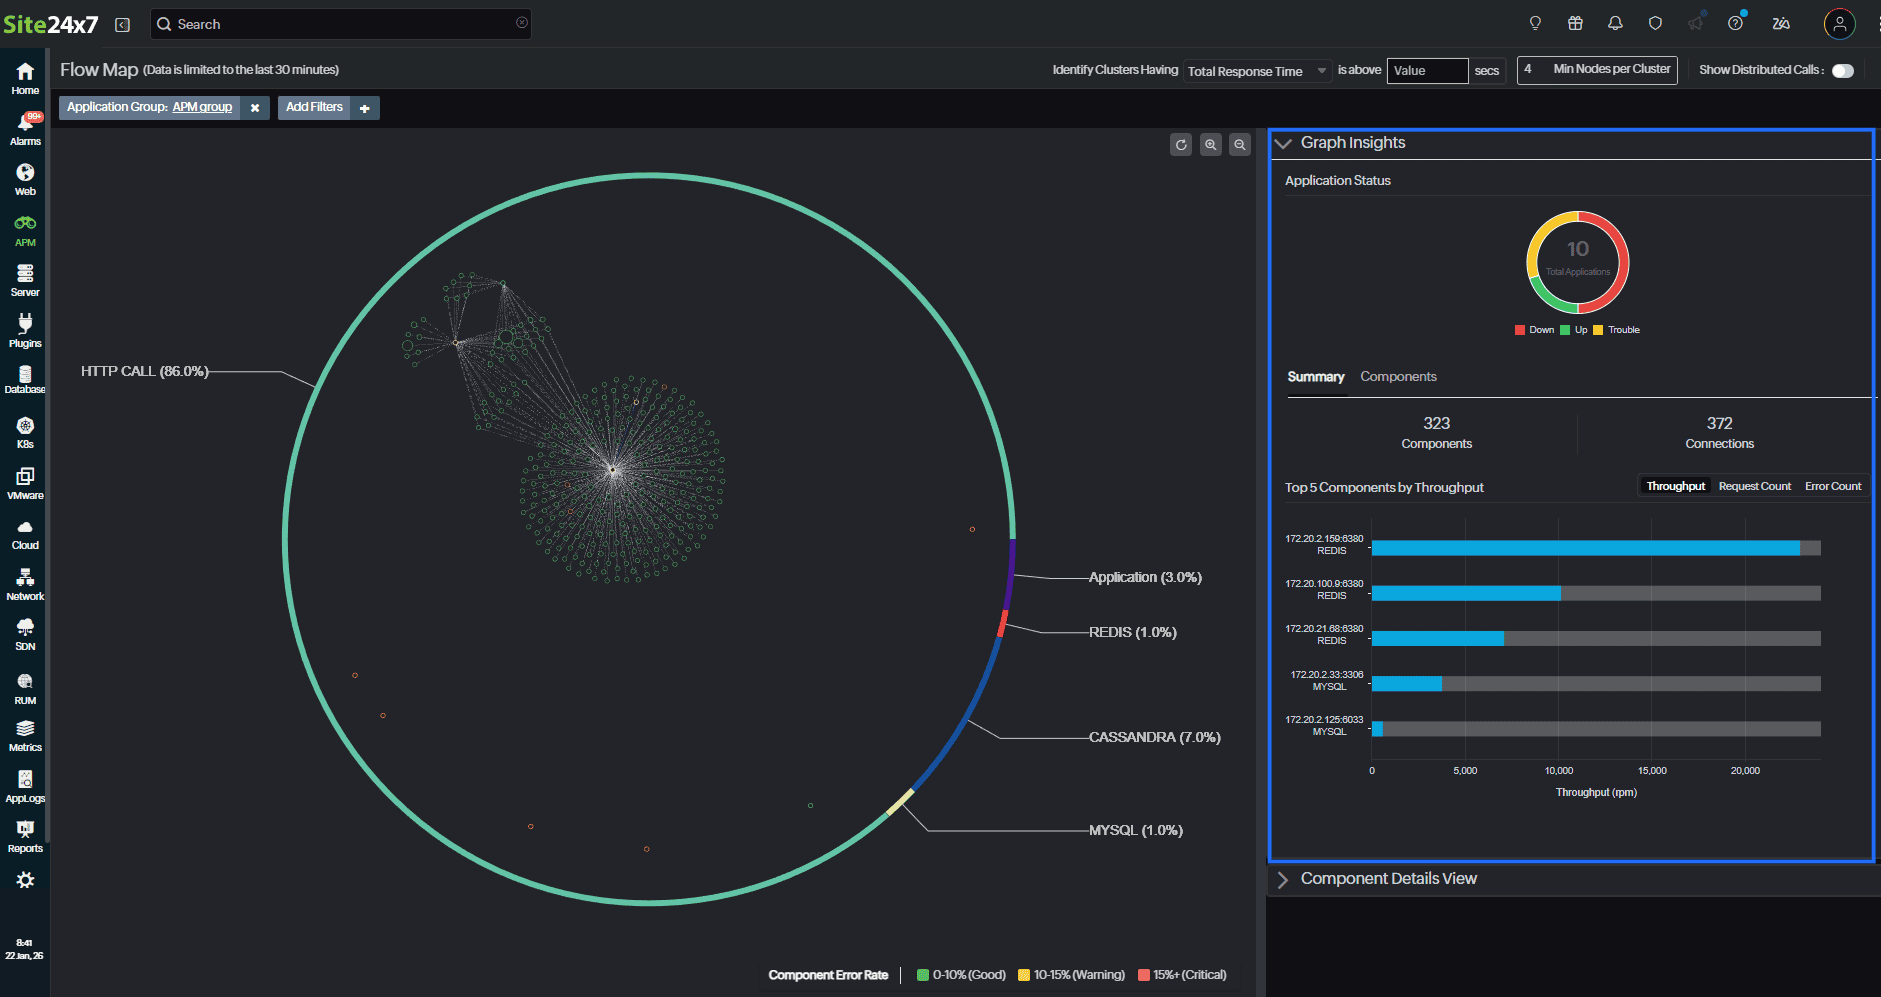1881x997 pixels.
Task: Open the Total Response Time dropdown
Action: pyautogui.click(x=1255, y=70)
